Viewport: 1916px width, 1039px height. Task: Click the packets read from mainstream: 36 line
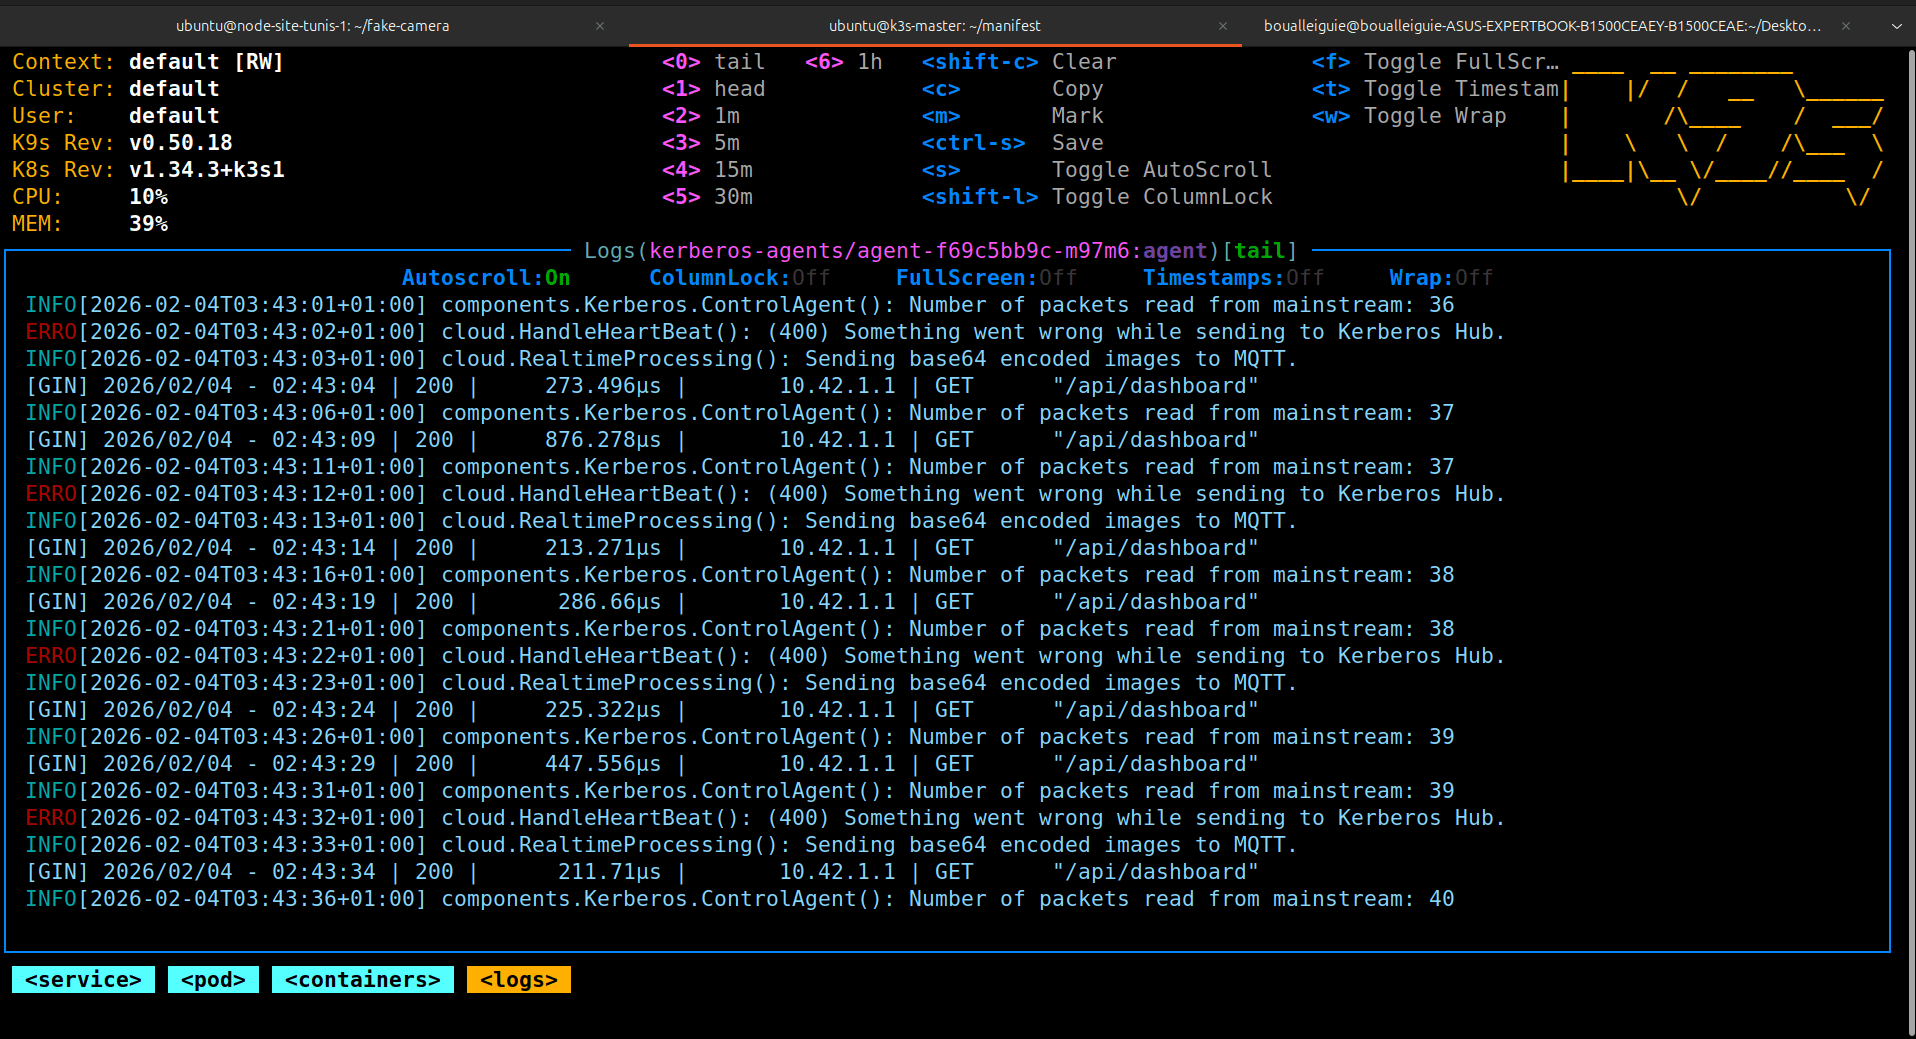coord(740,305)
